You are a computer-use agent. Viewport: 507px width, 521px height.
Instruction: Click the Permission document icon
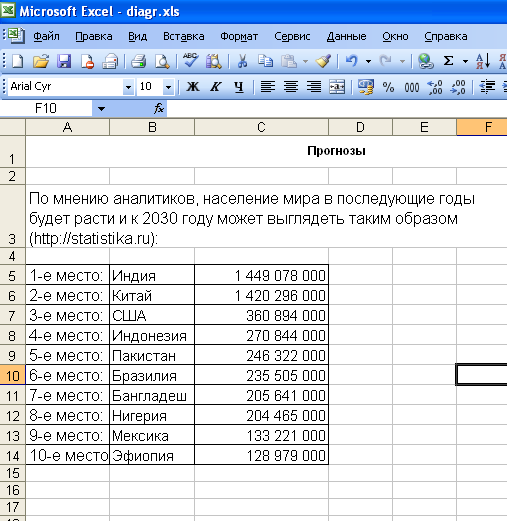tap(87, 61)
